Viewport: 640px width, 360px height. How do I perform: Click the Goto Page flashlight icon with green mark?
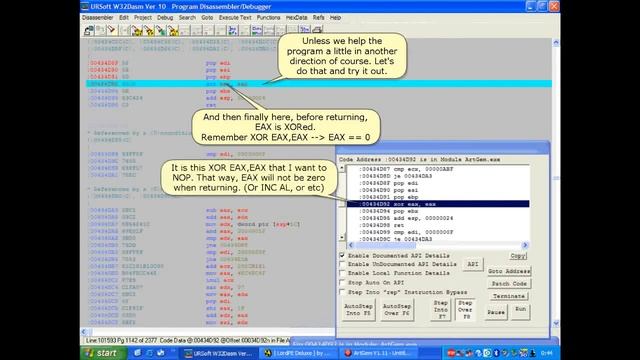161,30
